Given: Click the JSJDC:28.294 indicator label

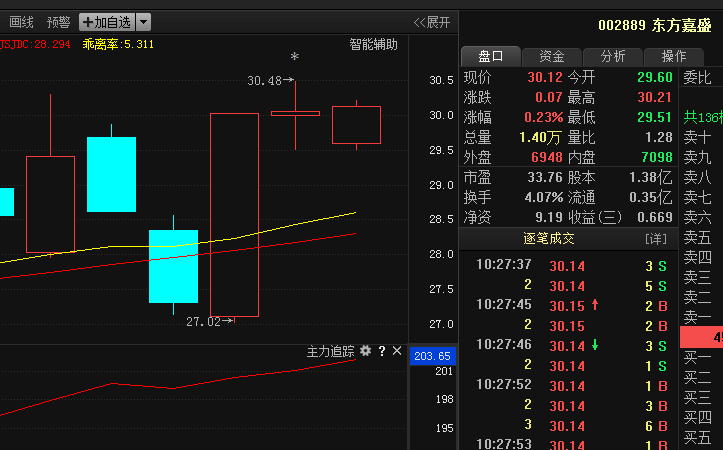Looking at the screenshot, I should pos(35,44).
